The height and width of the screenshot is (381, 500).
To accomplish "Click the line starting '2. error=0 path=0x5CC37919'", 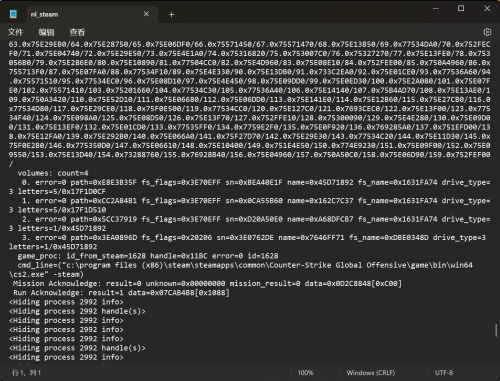I will pyautogui.click(x=256, y=219).
